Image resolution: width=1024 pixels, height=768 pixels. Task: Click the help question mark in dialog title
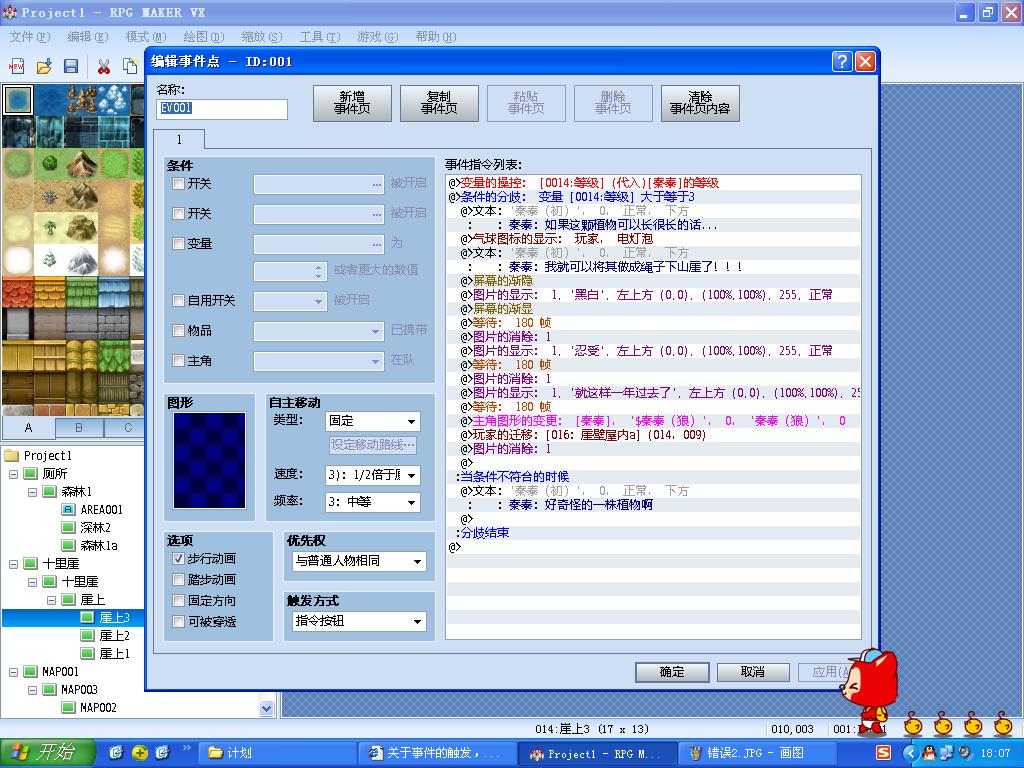tap(842, 61)
